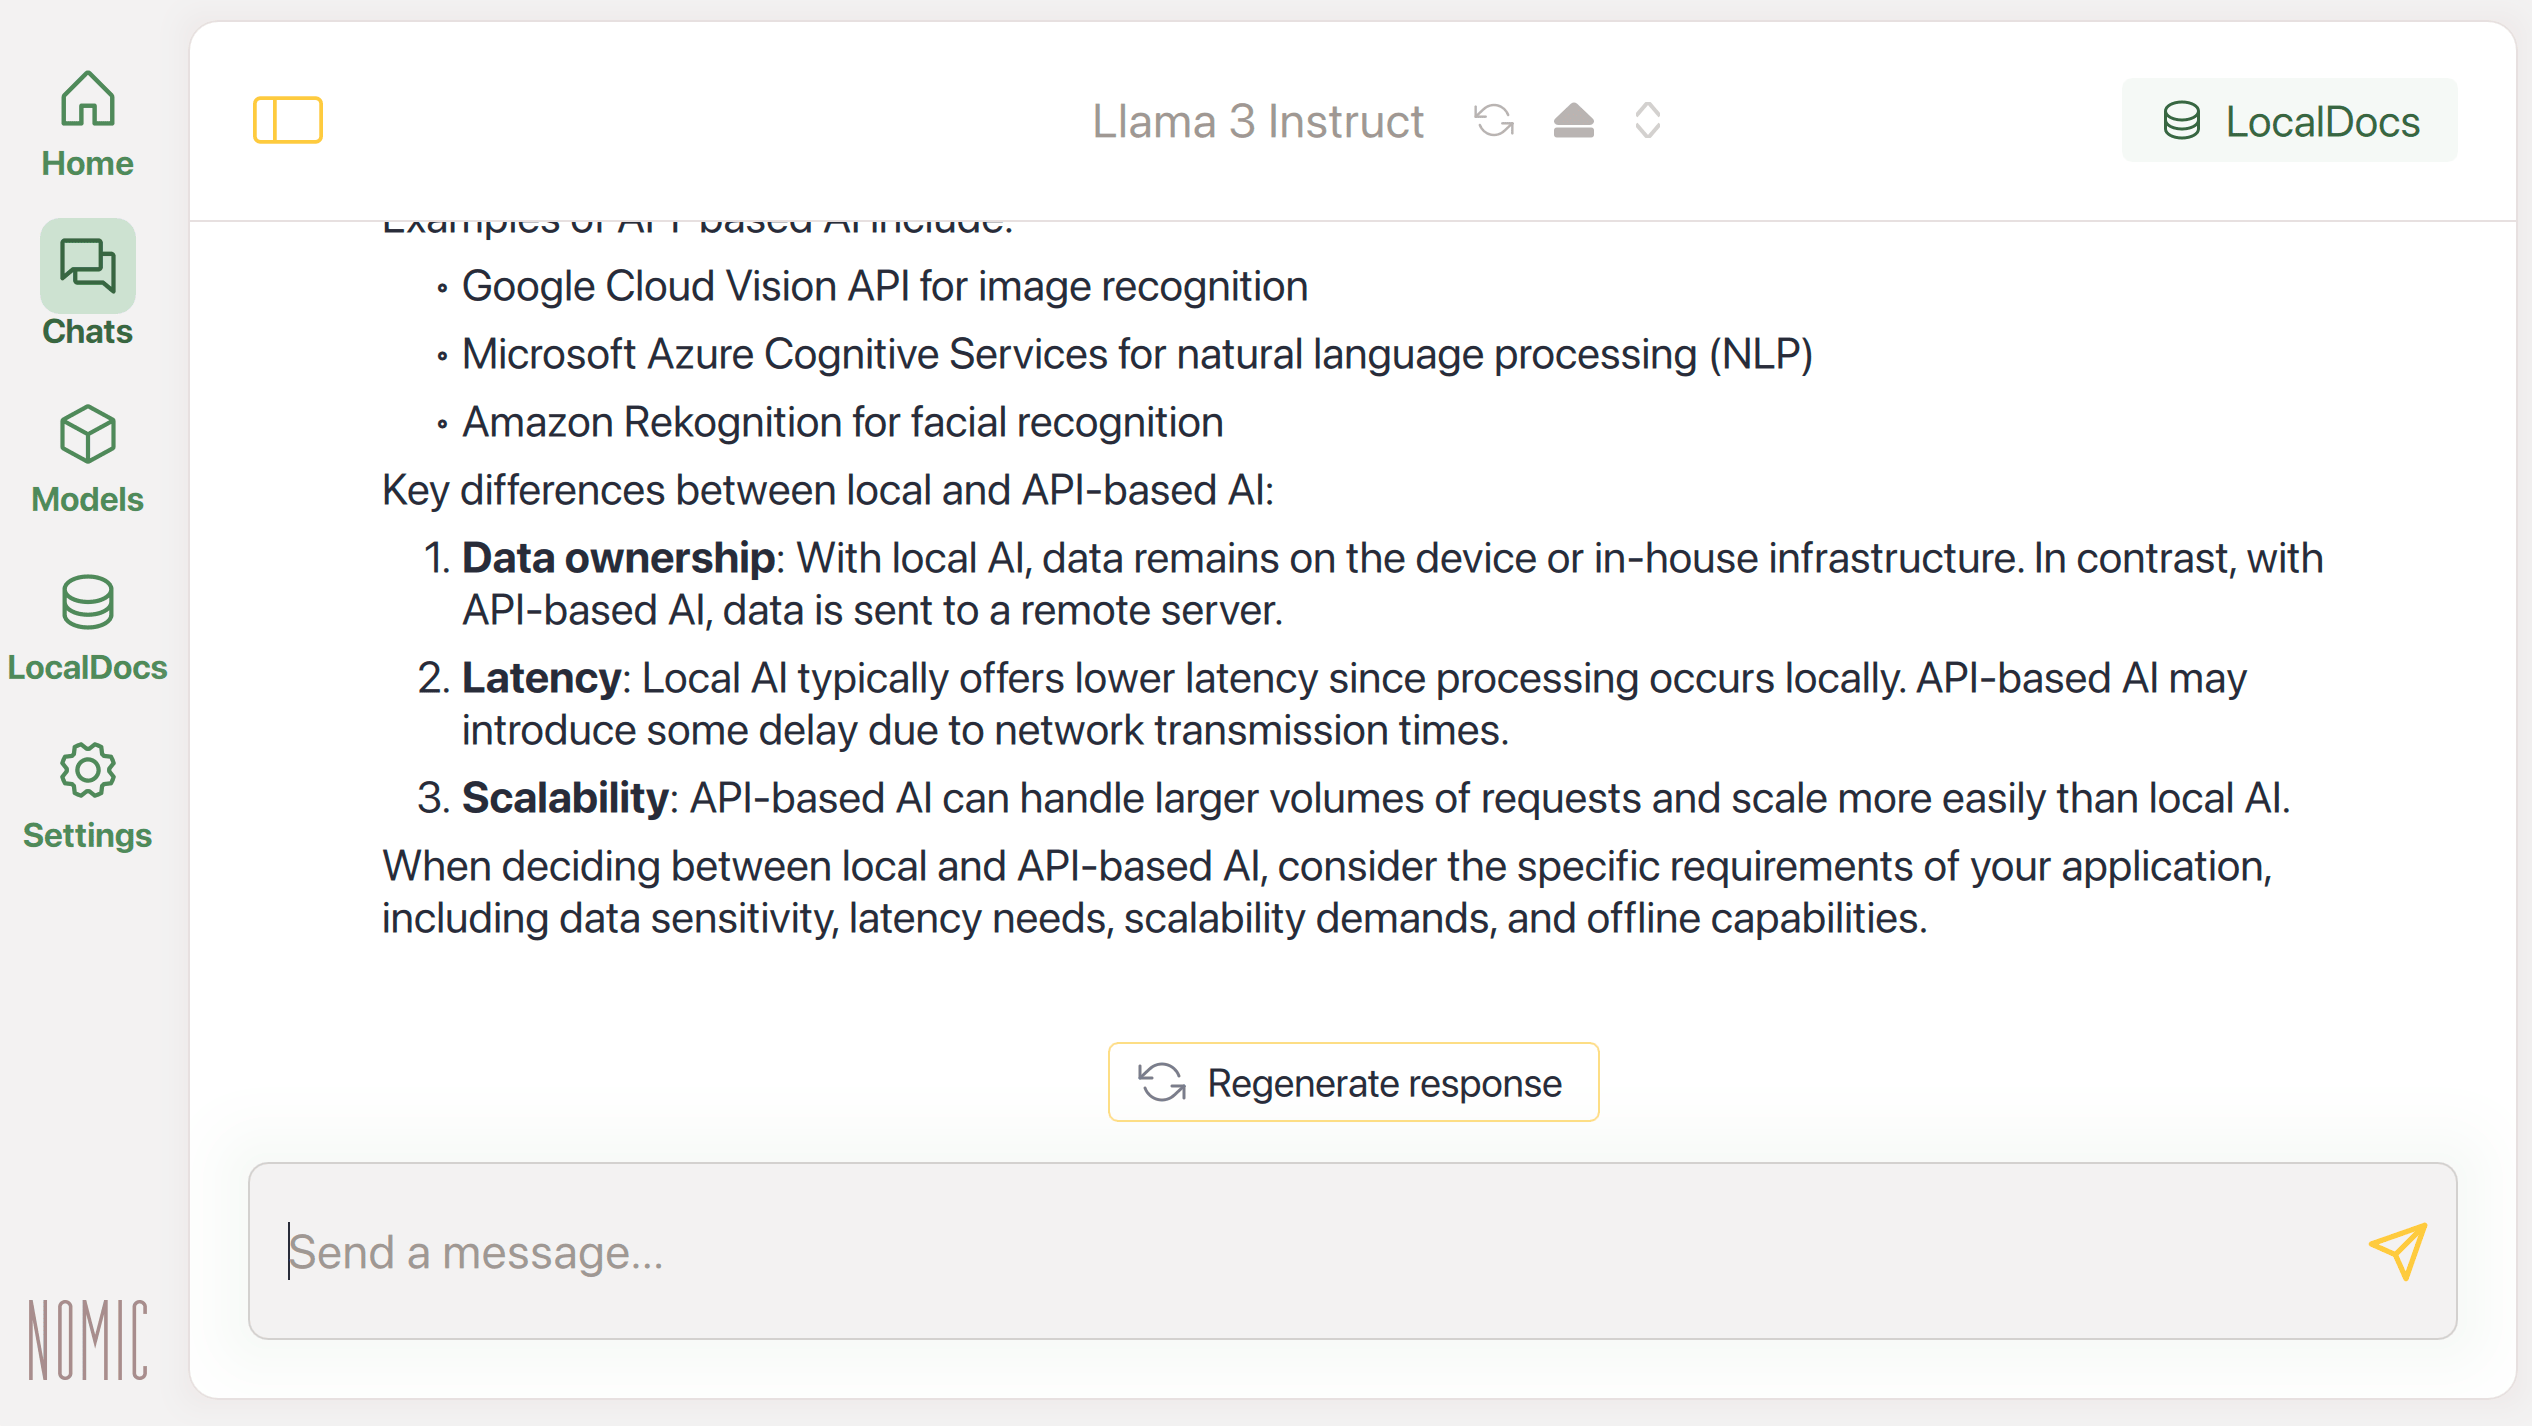Open the Home view in sidebar
Image resolution: width=2532 pixels, height=1426 pixels.
[x=87, y=125]
